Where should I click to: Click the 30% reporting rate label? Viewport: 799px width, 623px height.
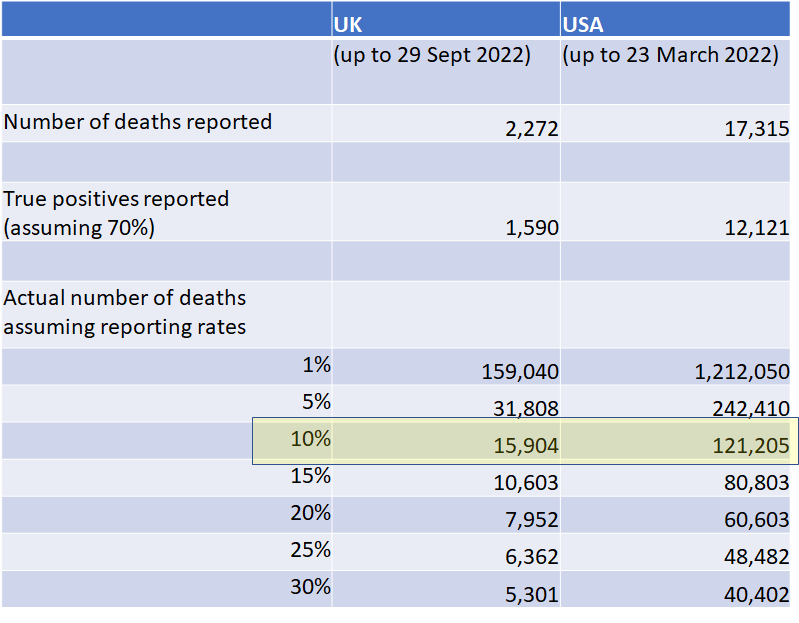(x=310, y=587)
